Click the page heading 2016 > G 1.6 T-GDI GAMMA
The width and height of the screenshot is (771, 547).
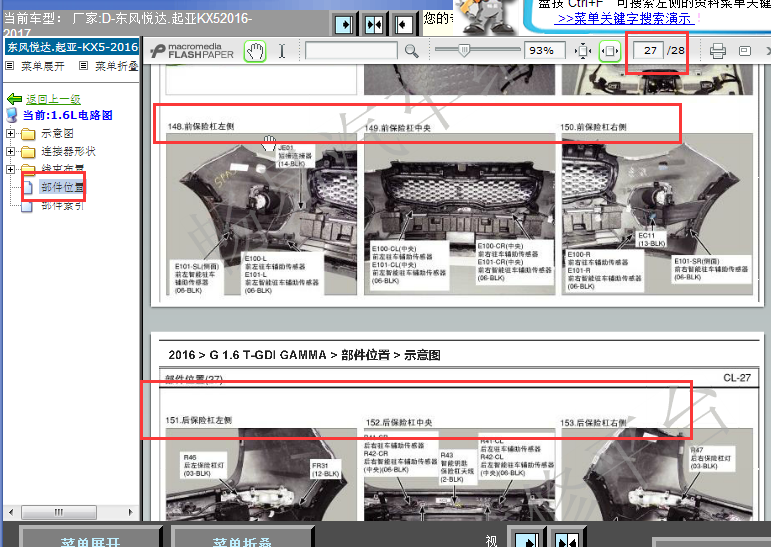(304, 355)
